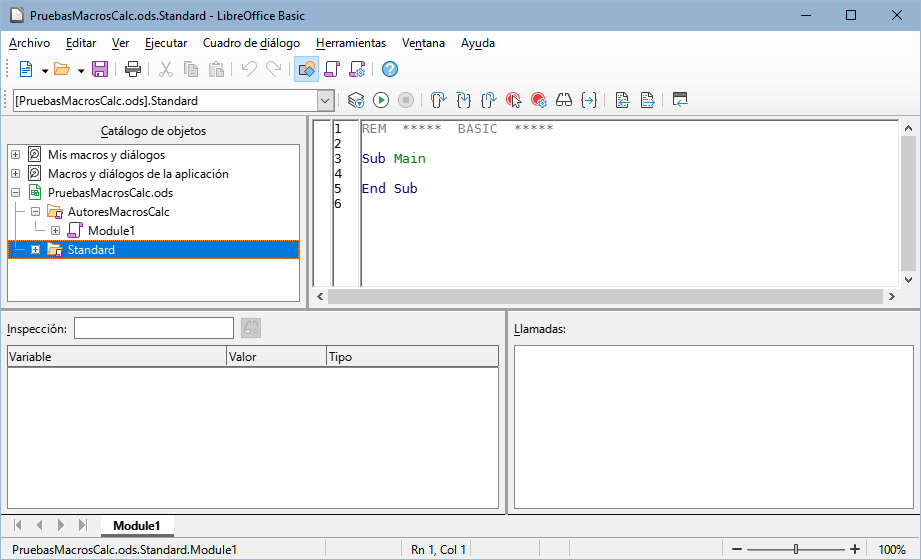Select Module1 in the object catalog tree
Image resolution: width=921 pixels, height=560 pixels.
click(x=112, y=230)
